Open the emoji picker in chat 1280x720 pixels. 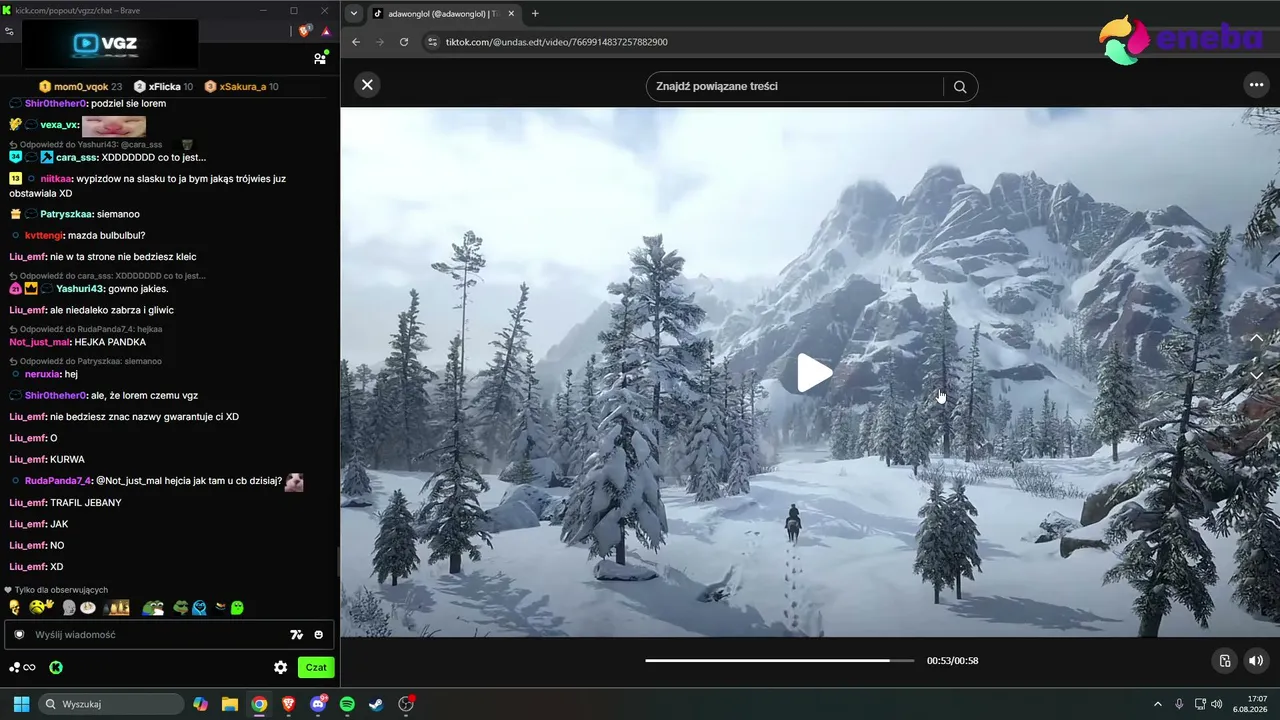point(319,635)
